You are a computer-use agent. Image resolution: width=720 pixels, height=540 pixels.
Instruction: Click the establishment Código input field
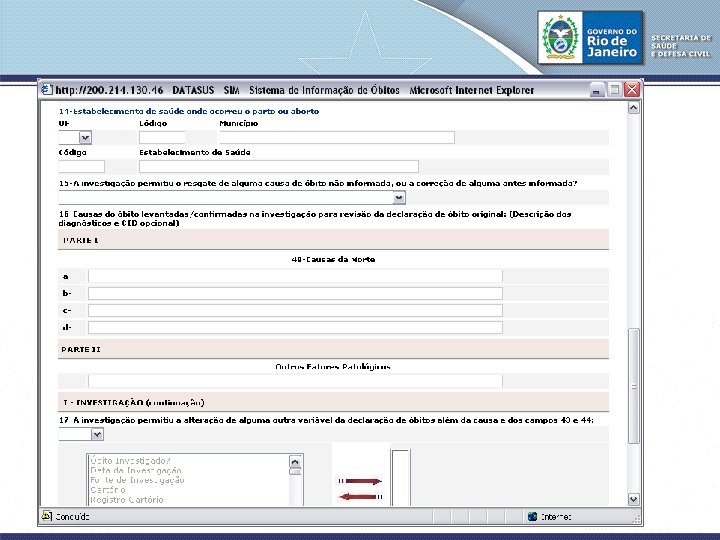pyautogui.click(x=82, y=166)
